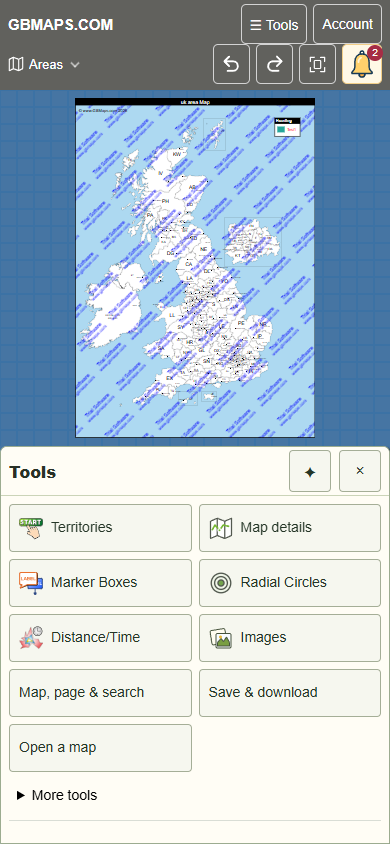The width and height of the screenshot is (390, 844).
Task: Open the Territories tool
Action: click(x=100, y=528)
